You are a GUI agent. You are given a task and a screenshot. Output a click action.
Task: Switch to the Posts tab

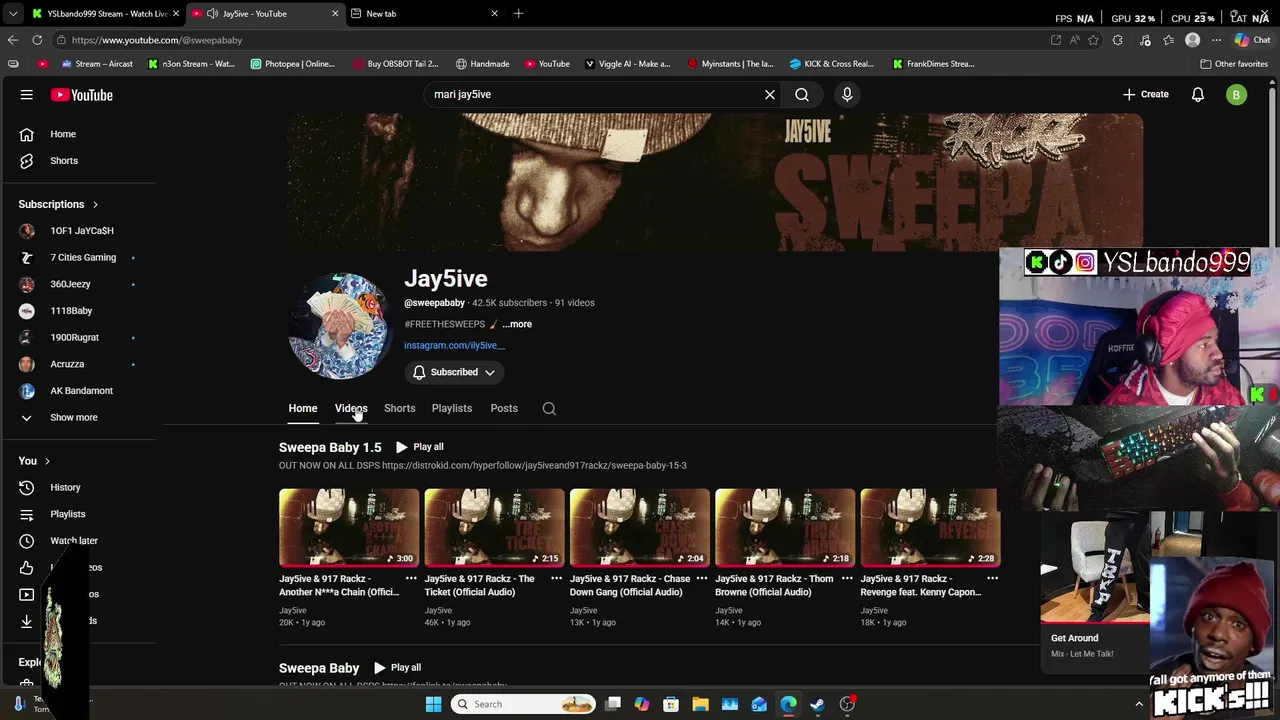pos(504,408)
